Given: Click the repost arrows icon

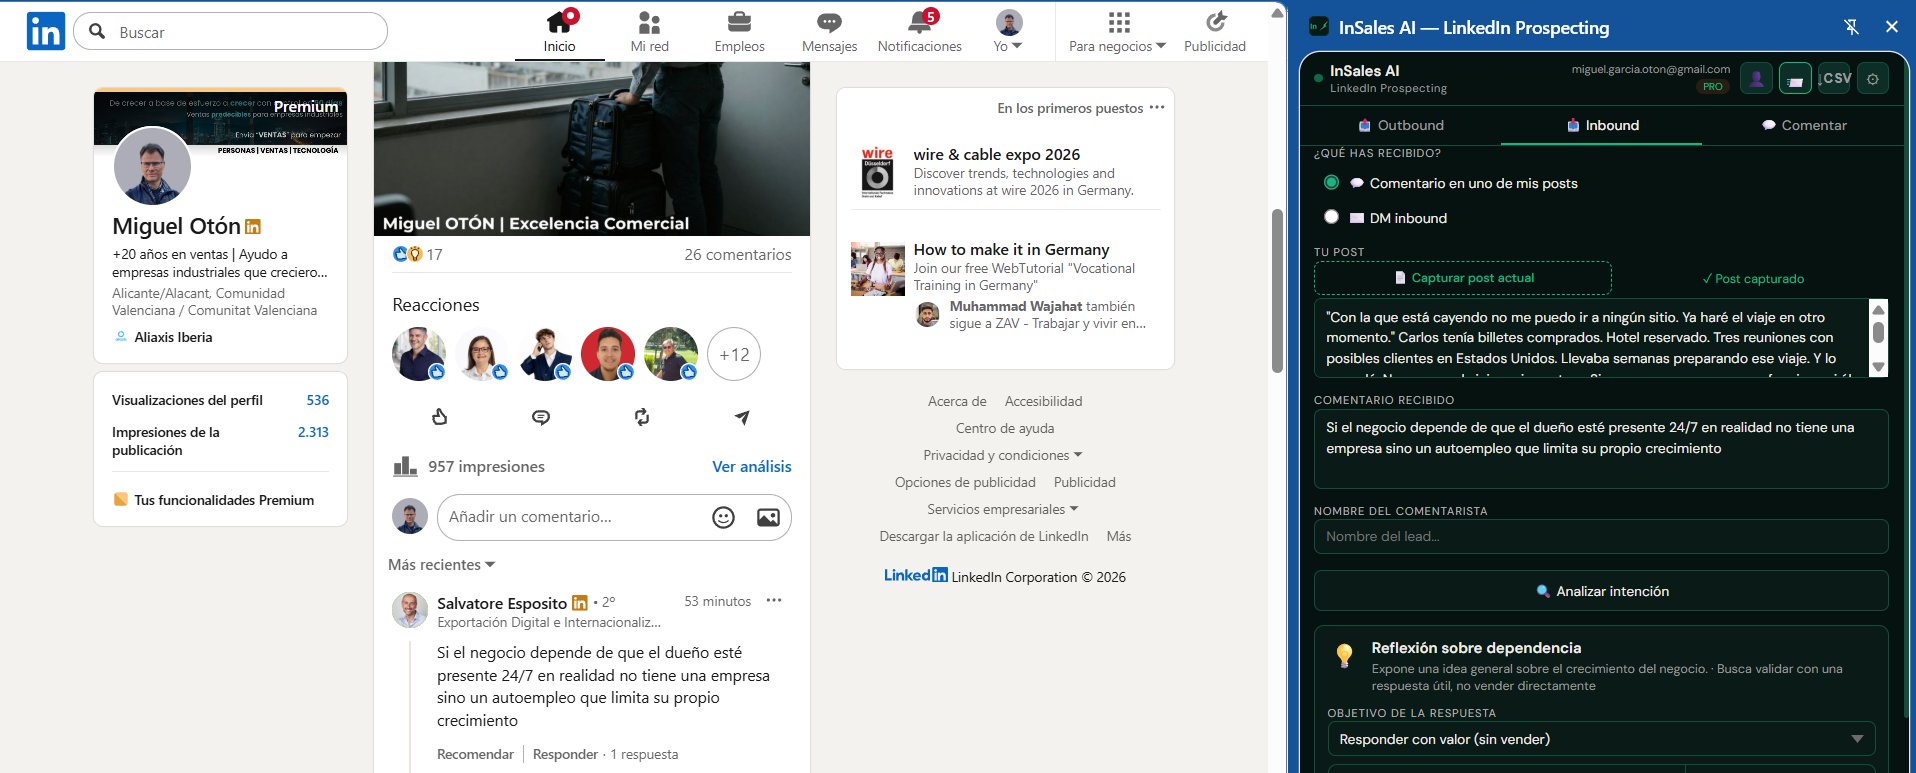Looking at the screenshot, I should click(x=642, y=417).
